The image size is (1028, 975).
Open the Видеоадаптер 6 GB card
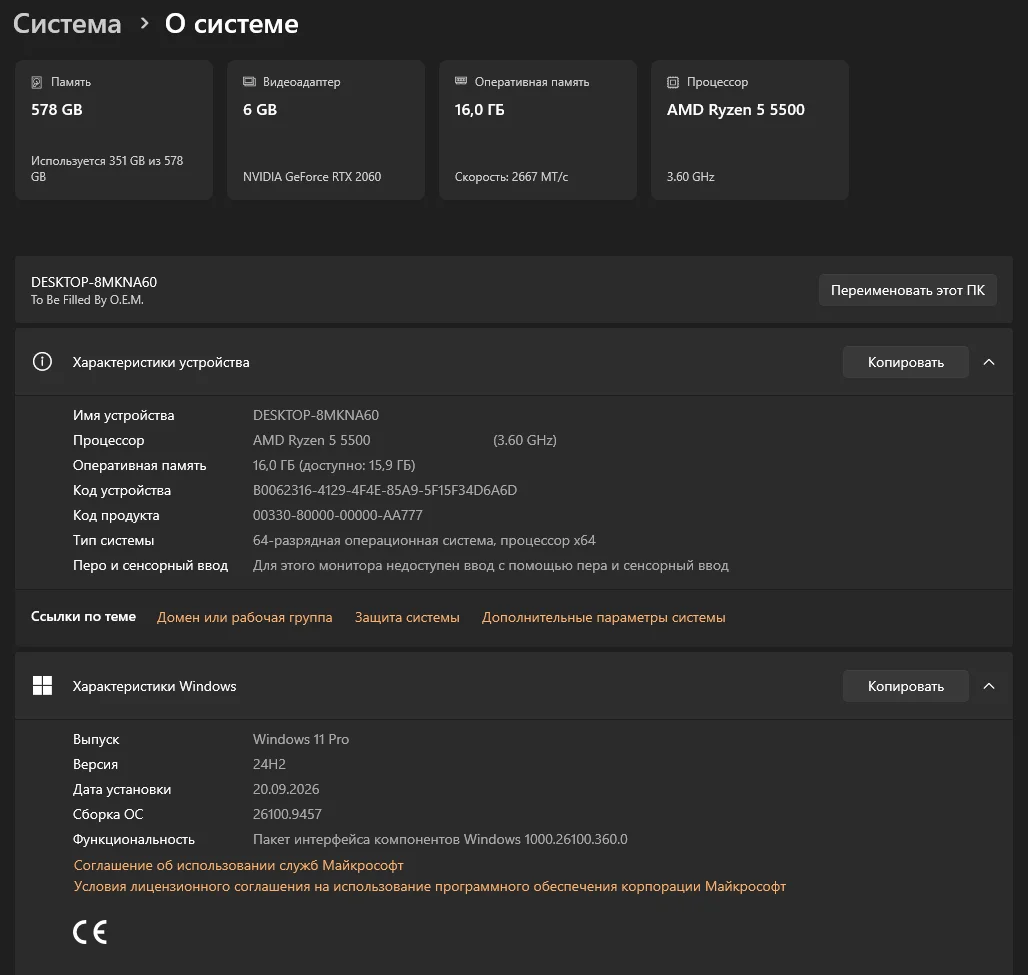pos(326,130)
